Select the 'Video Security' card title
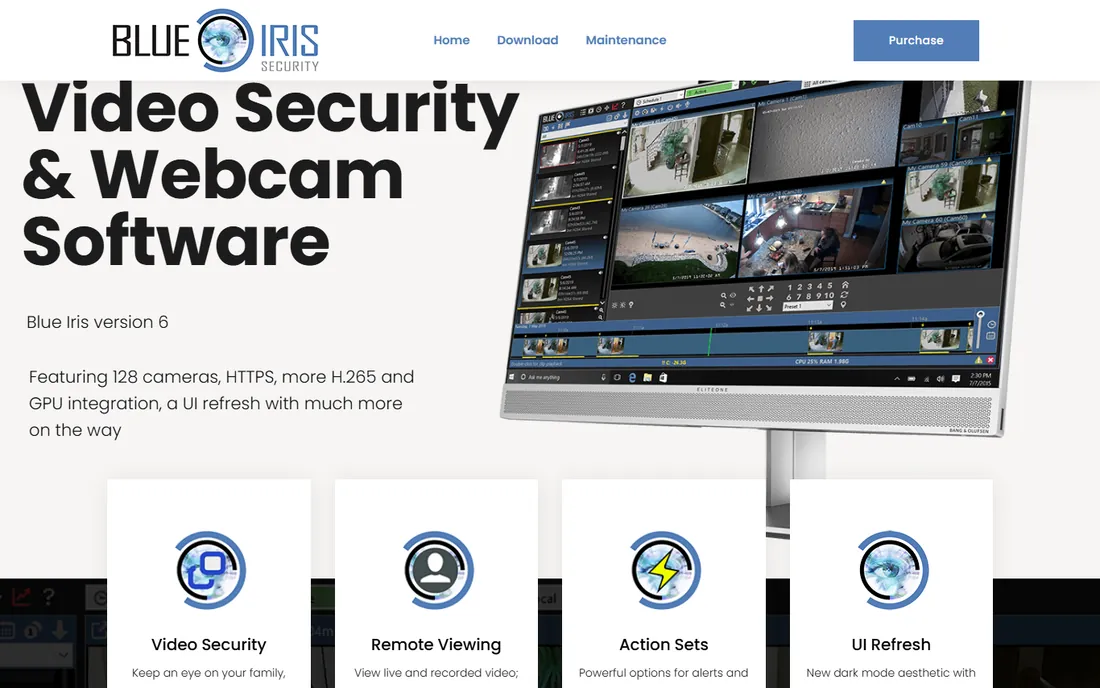 [x=209, y=644]
